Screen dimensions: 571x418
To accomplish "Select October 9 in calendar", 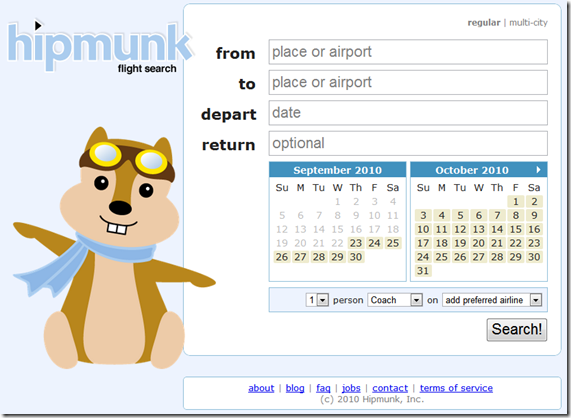I will [x=534, y=216].
